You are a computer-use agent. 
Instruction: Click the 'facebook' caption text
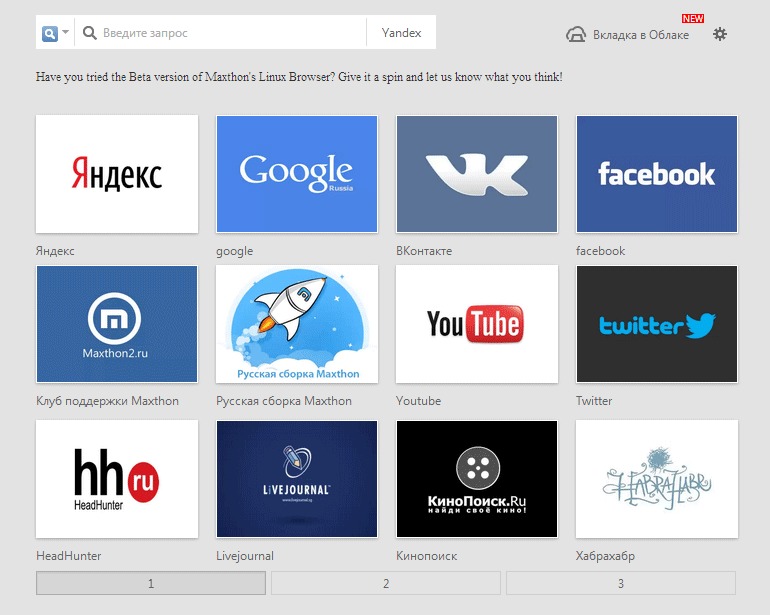[x=600, y=251]
